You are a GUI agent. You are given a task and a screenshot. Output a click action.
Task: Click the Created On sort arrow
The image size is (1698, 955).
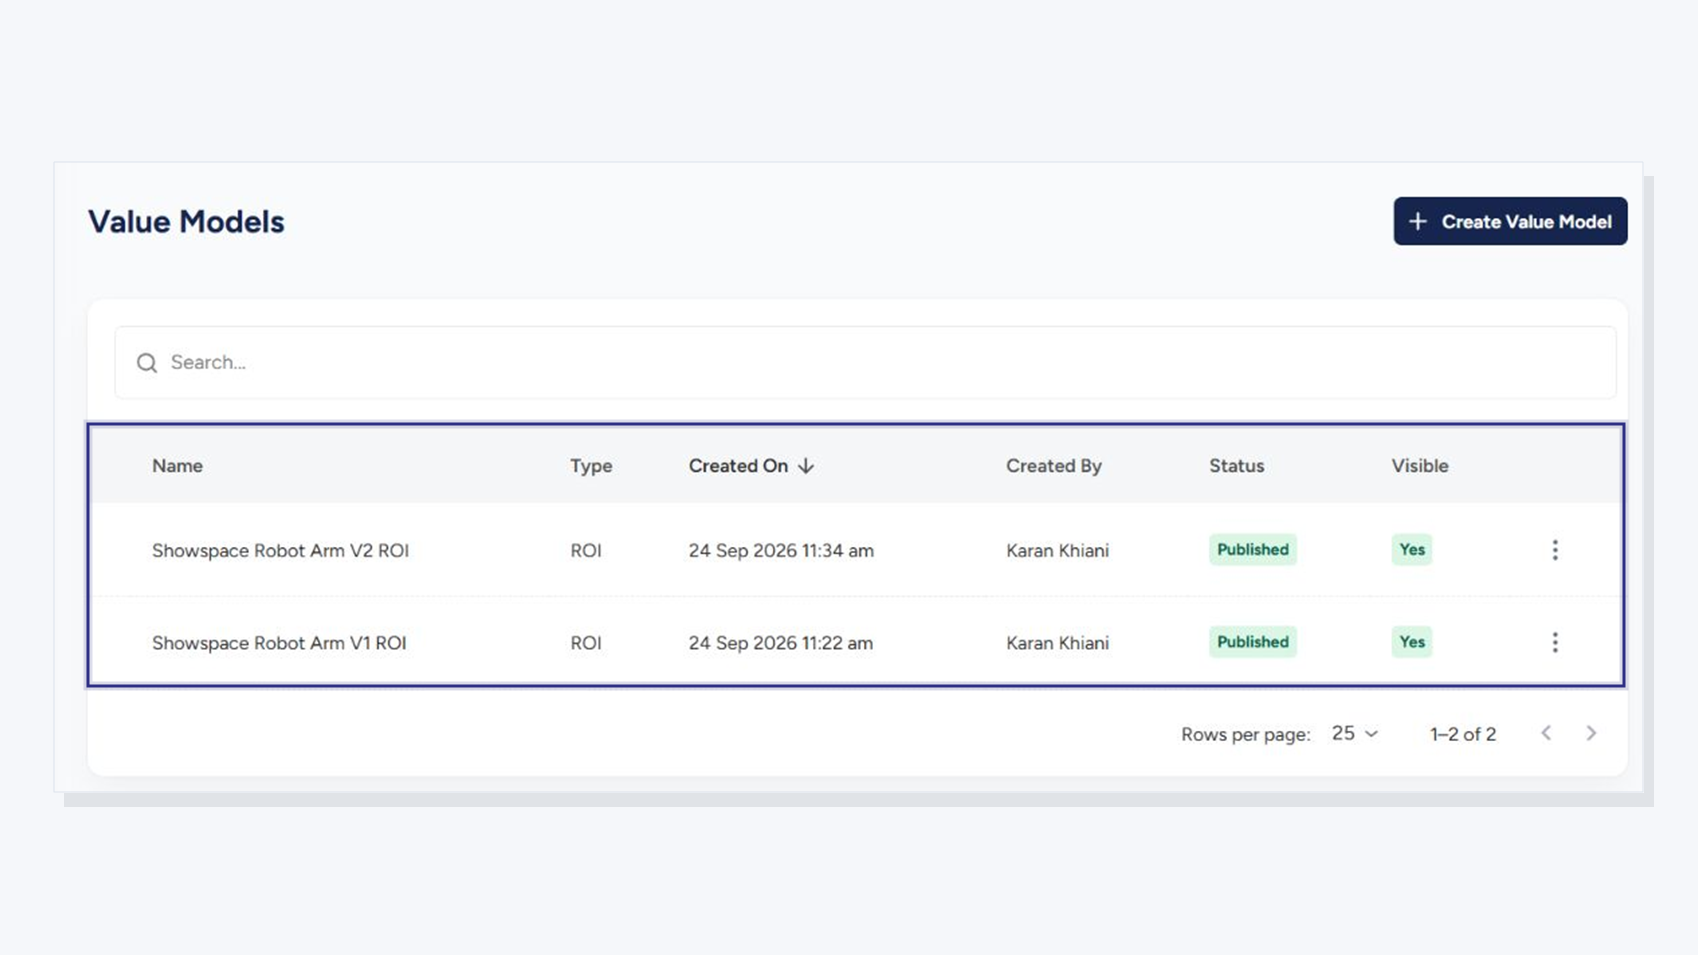pos(806,466)
